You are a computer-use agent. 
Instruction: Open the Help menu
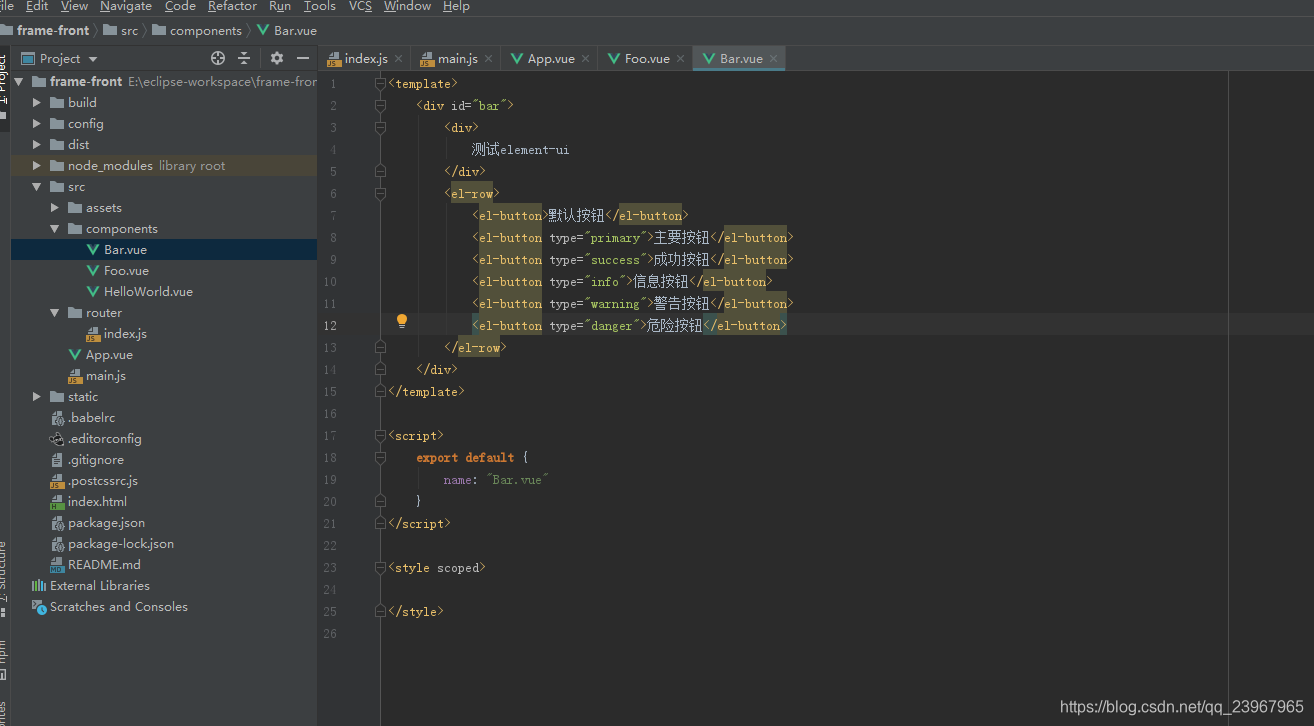coord(456,6)
